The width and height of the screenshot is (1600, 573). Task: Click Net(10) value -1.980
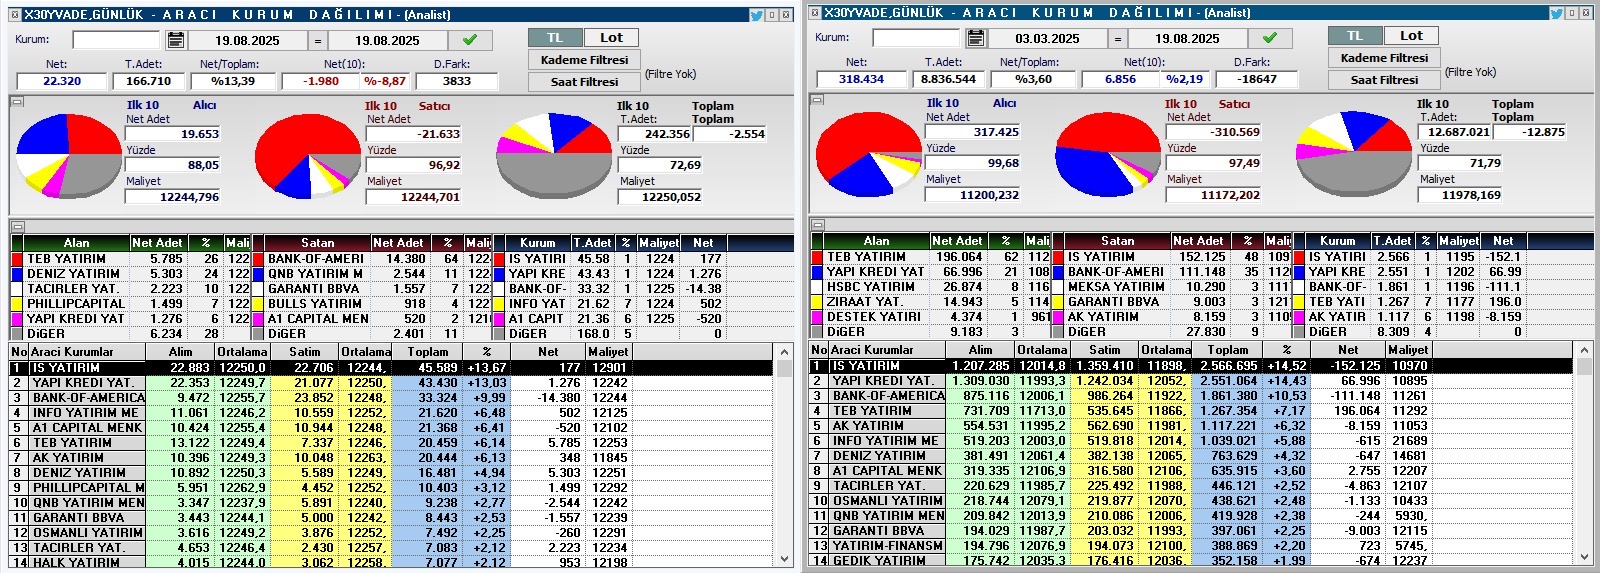321,82
